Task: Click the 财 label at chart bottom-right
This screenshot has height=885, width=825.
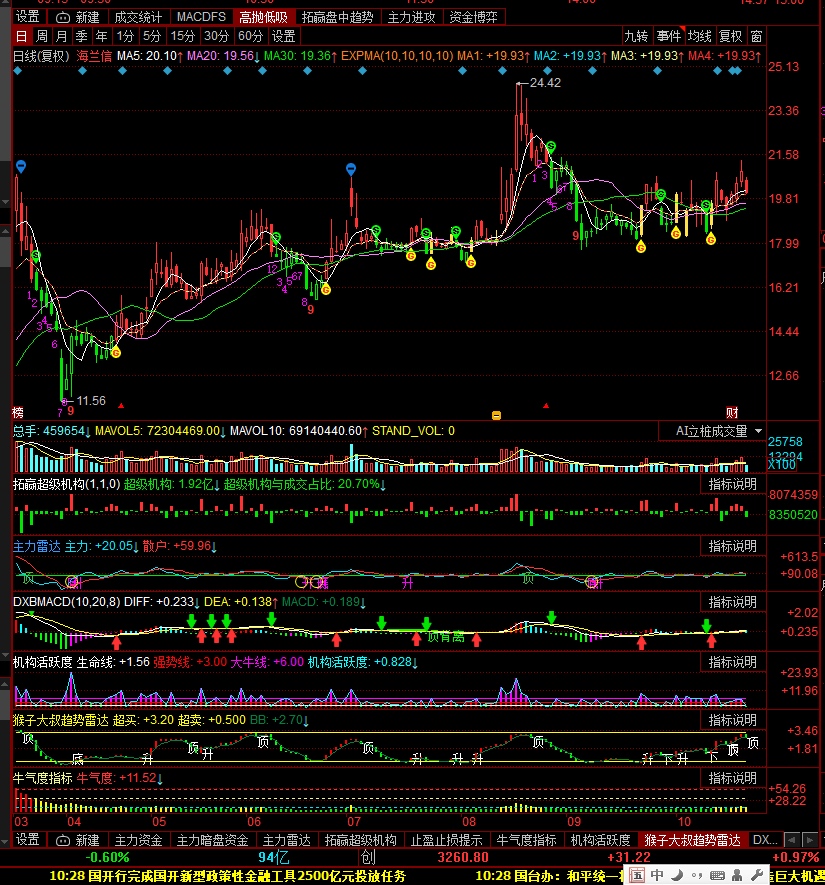Action: coord(732,413)
